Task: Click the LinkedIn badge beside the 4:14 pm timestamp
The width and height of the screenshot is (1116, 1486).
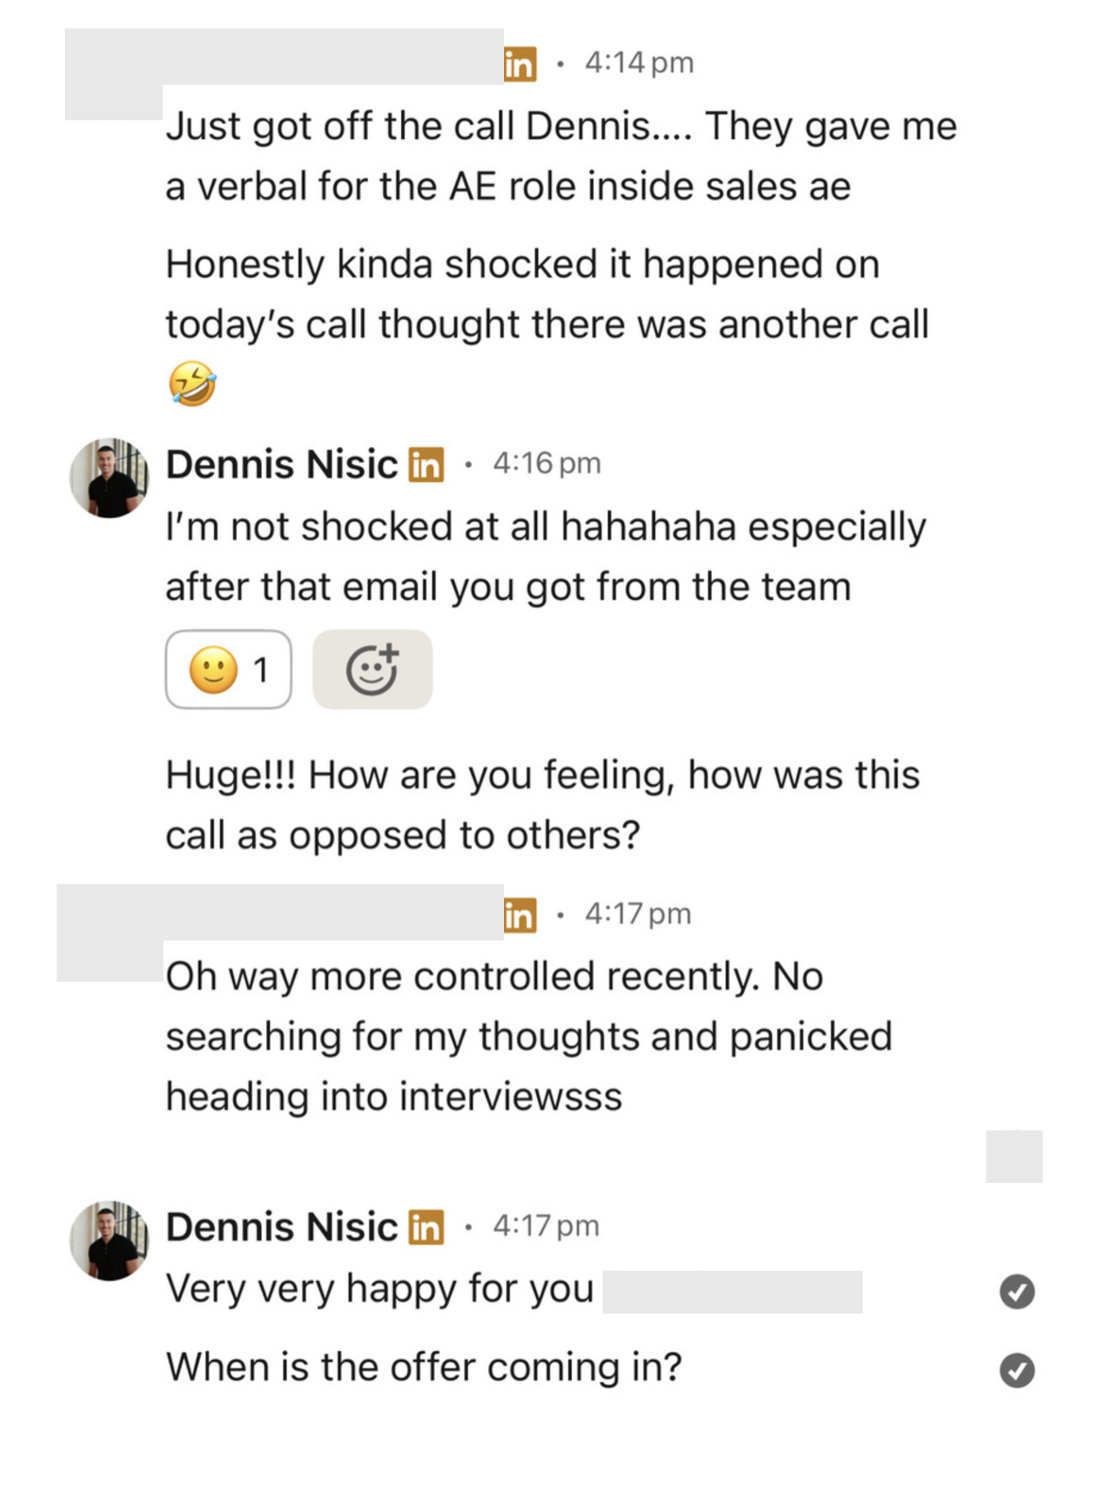Action: [520, 62]
